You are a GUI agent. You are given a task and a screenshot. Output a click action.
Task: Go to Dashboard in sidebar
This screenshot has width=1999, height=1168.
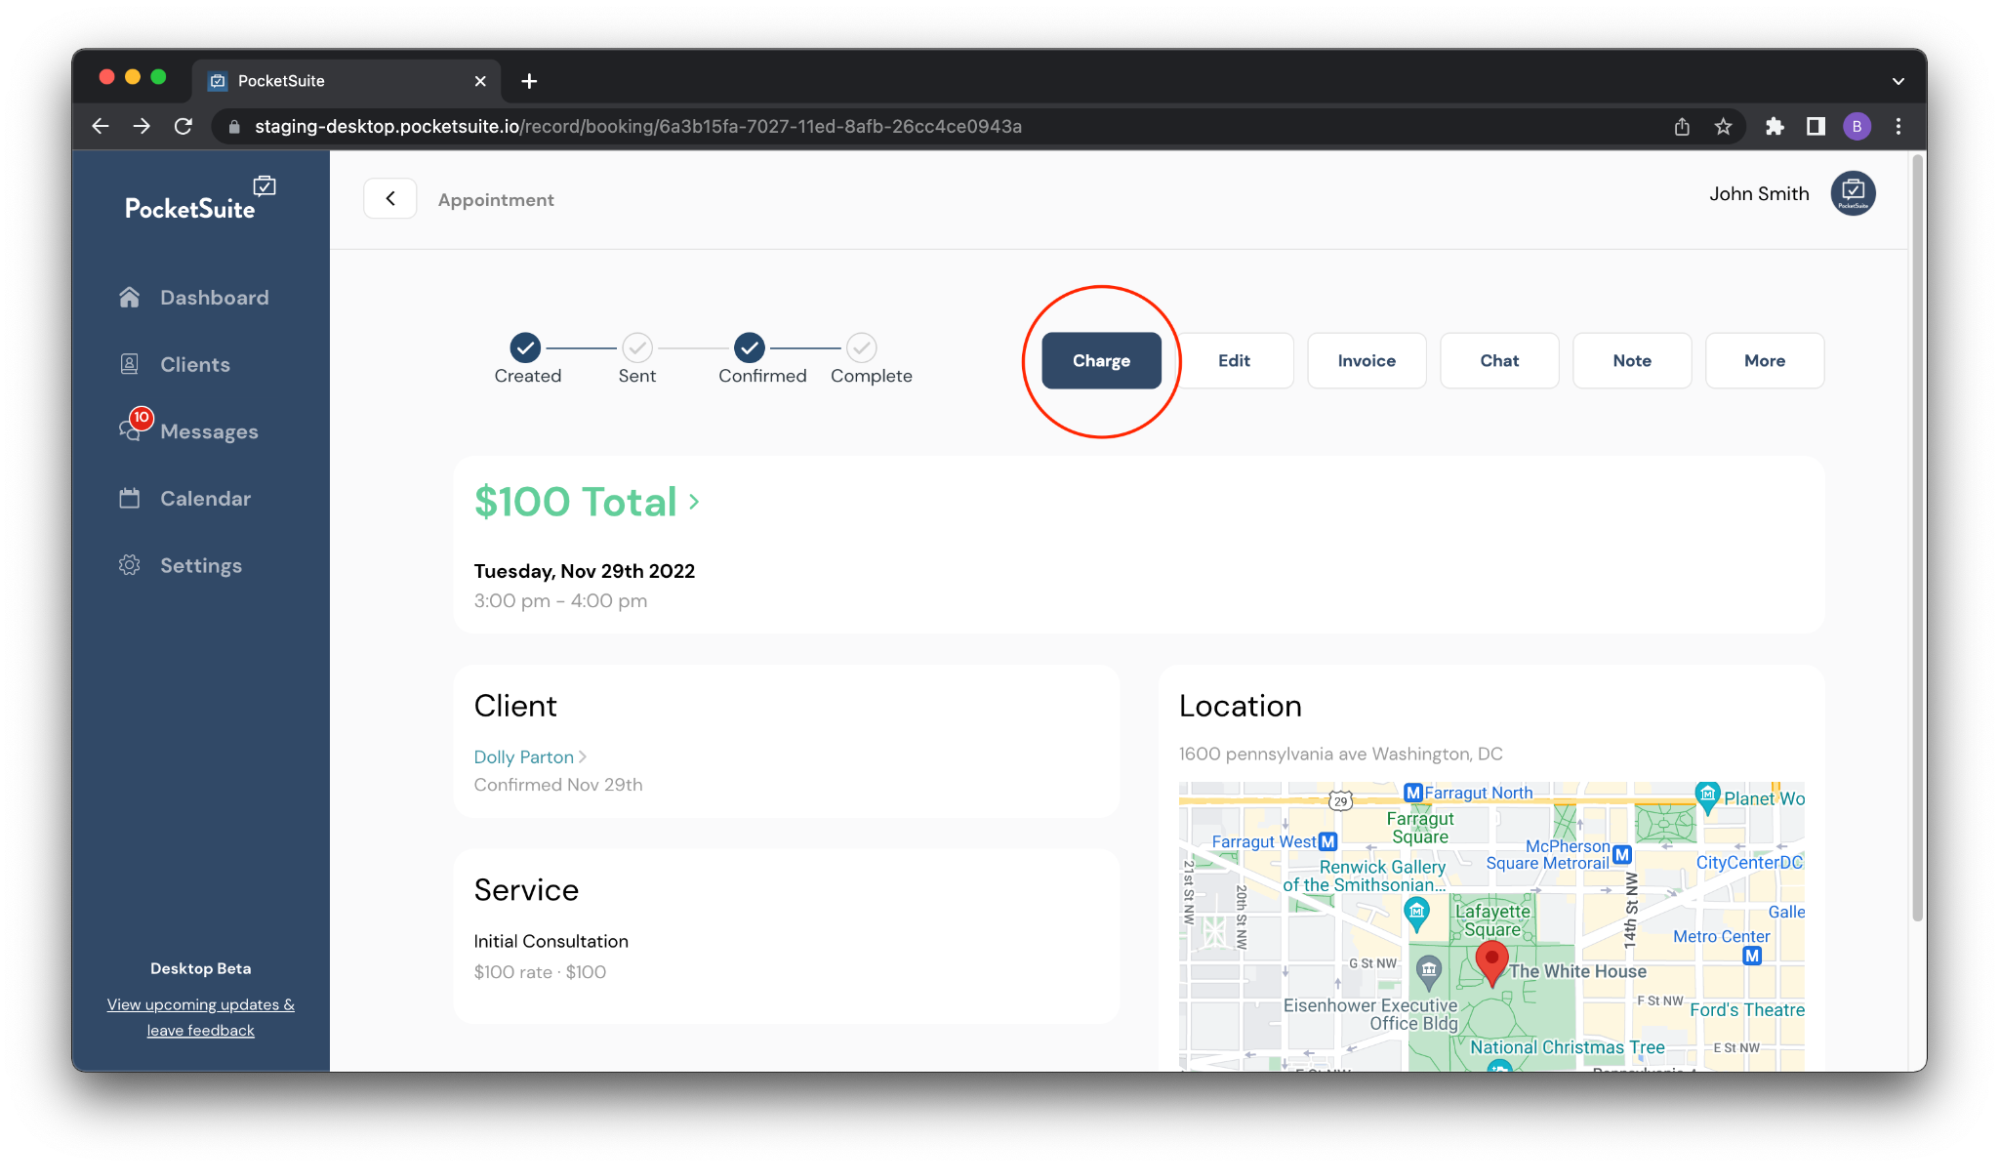(x=214, y=297)
